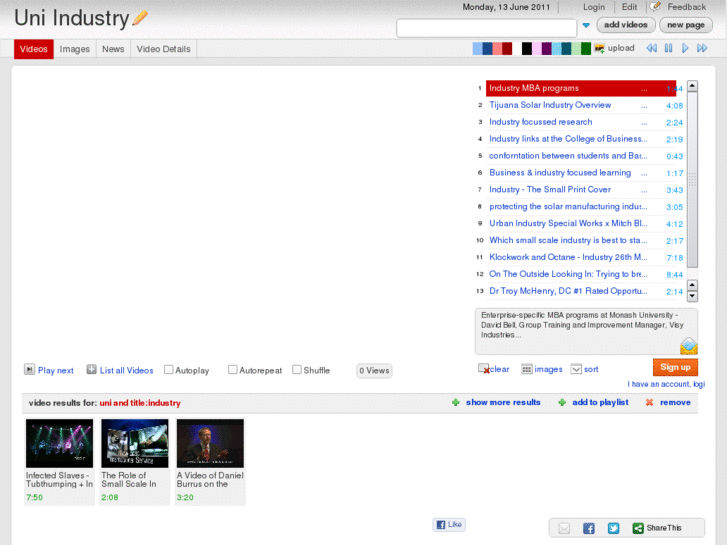This screenshot has height=545, width=727.
Task: Click the upload image icon
Action: [x=599, y=48]
